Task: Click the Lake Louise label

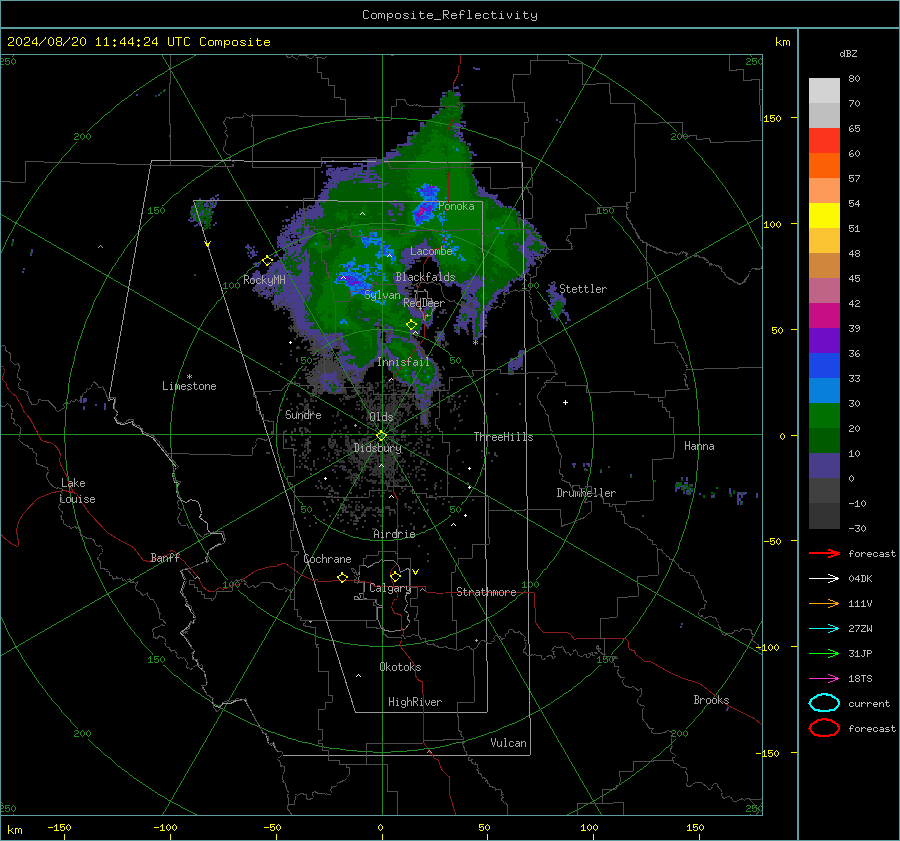Action: pyautogui.click(x=77, y=491)
